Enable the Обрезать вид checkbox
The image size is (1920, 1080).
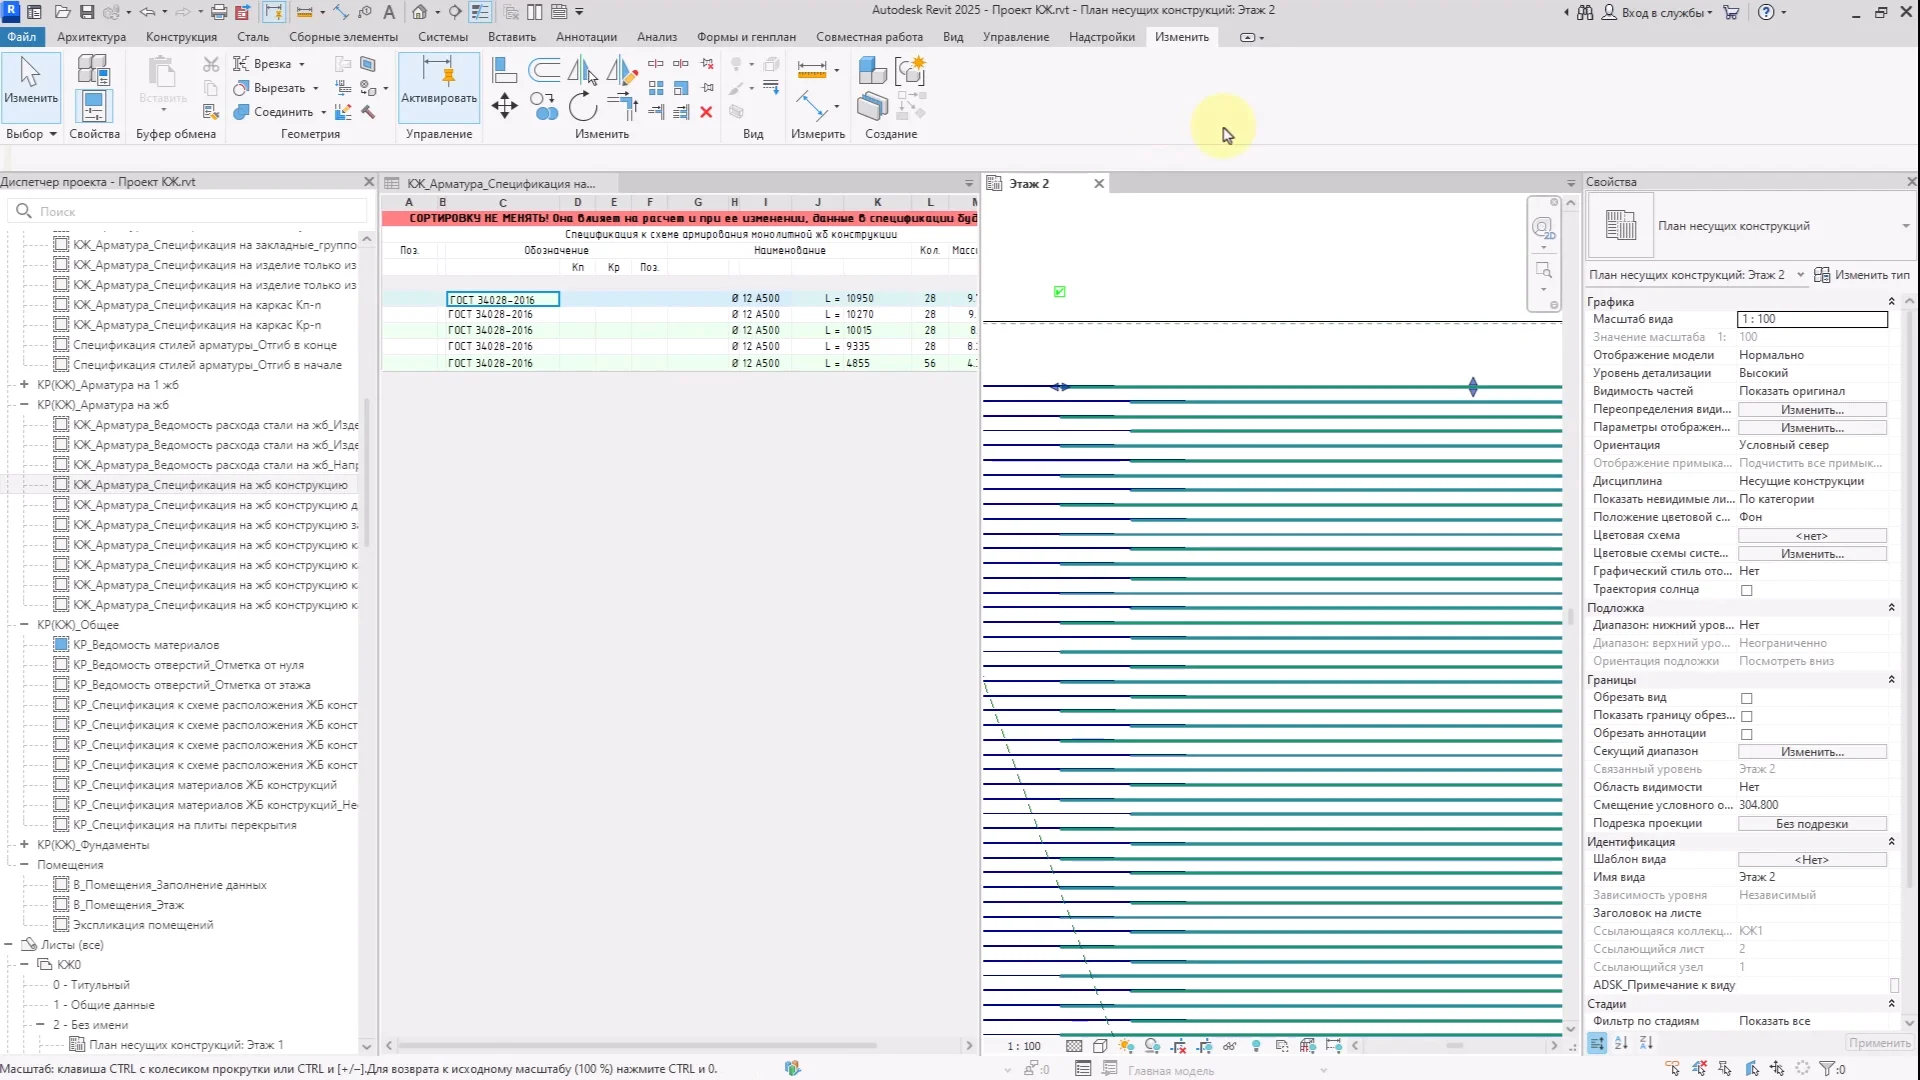pos(1747,698)
